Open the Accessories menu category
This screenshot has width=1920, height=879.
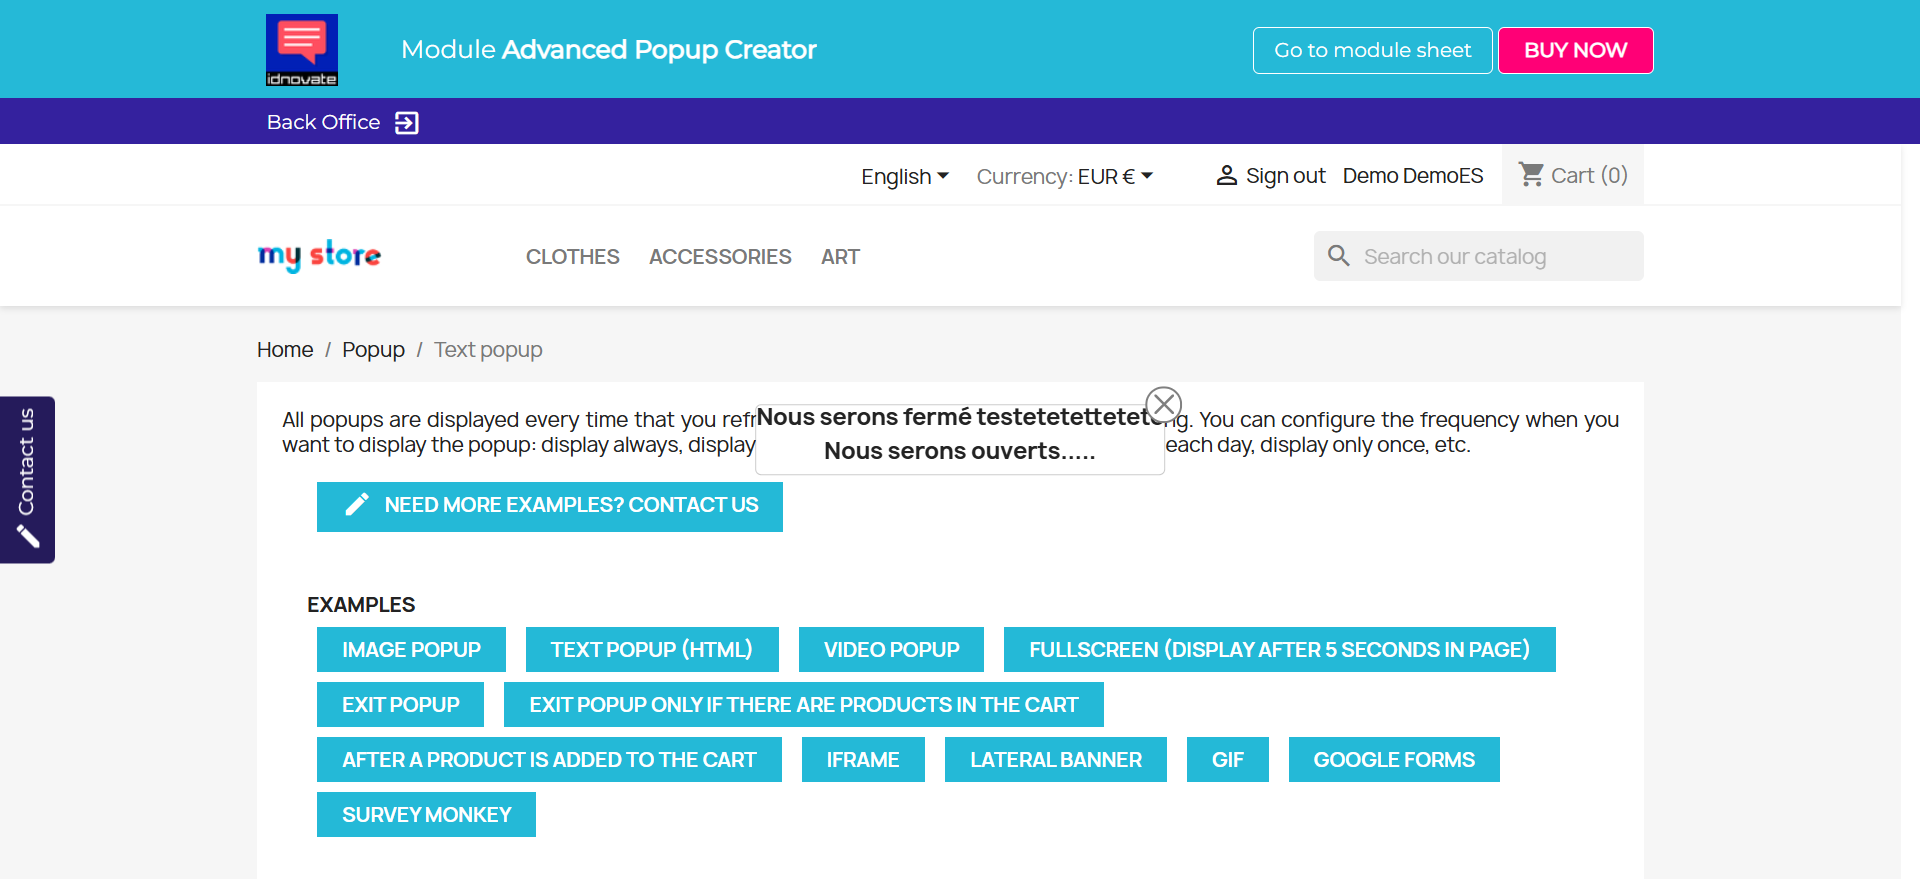[720, 257]
